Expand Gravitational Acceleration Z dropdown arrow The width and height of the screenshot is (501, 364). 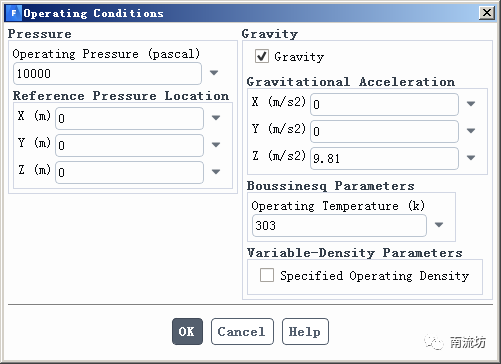point(471,158)
